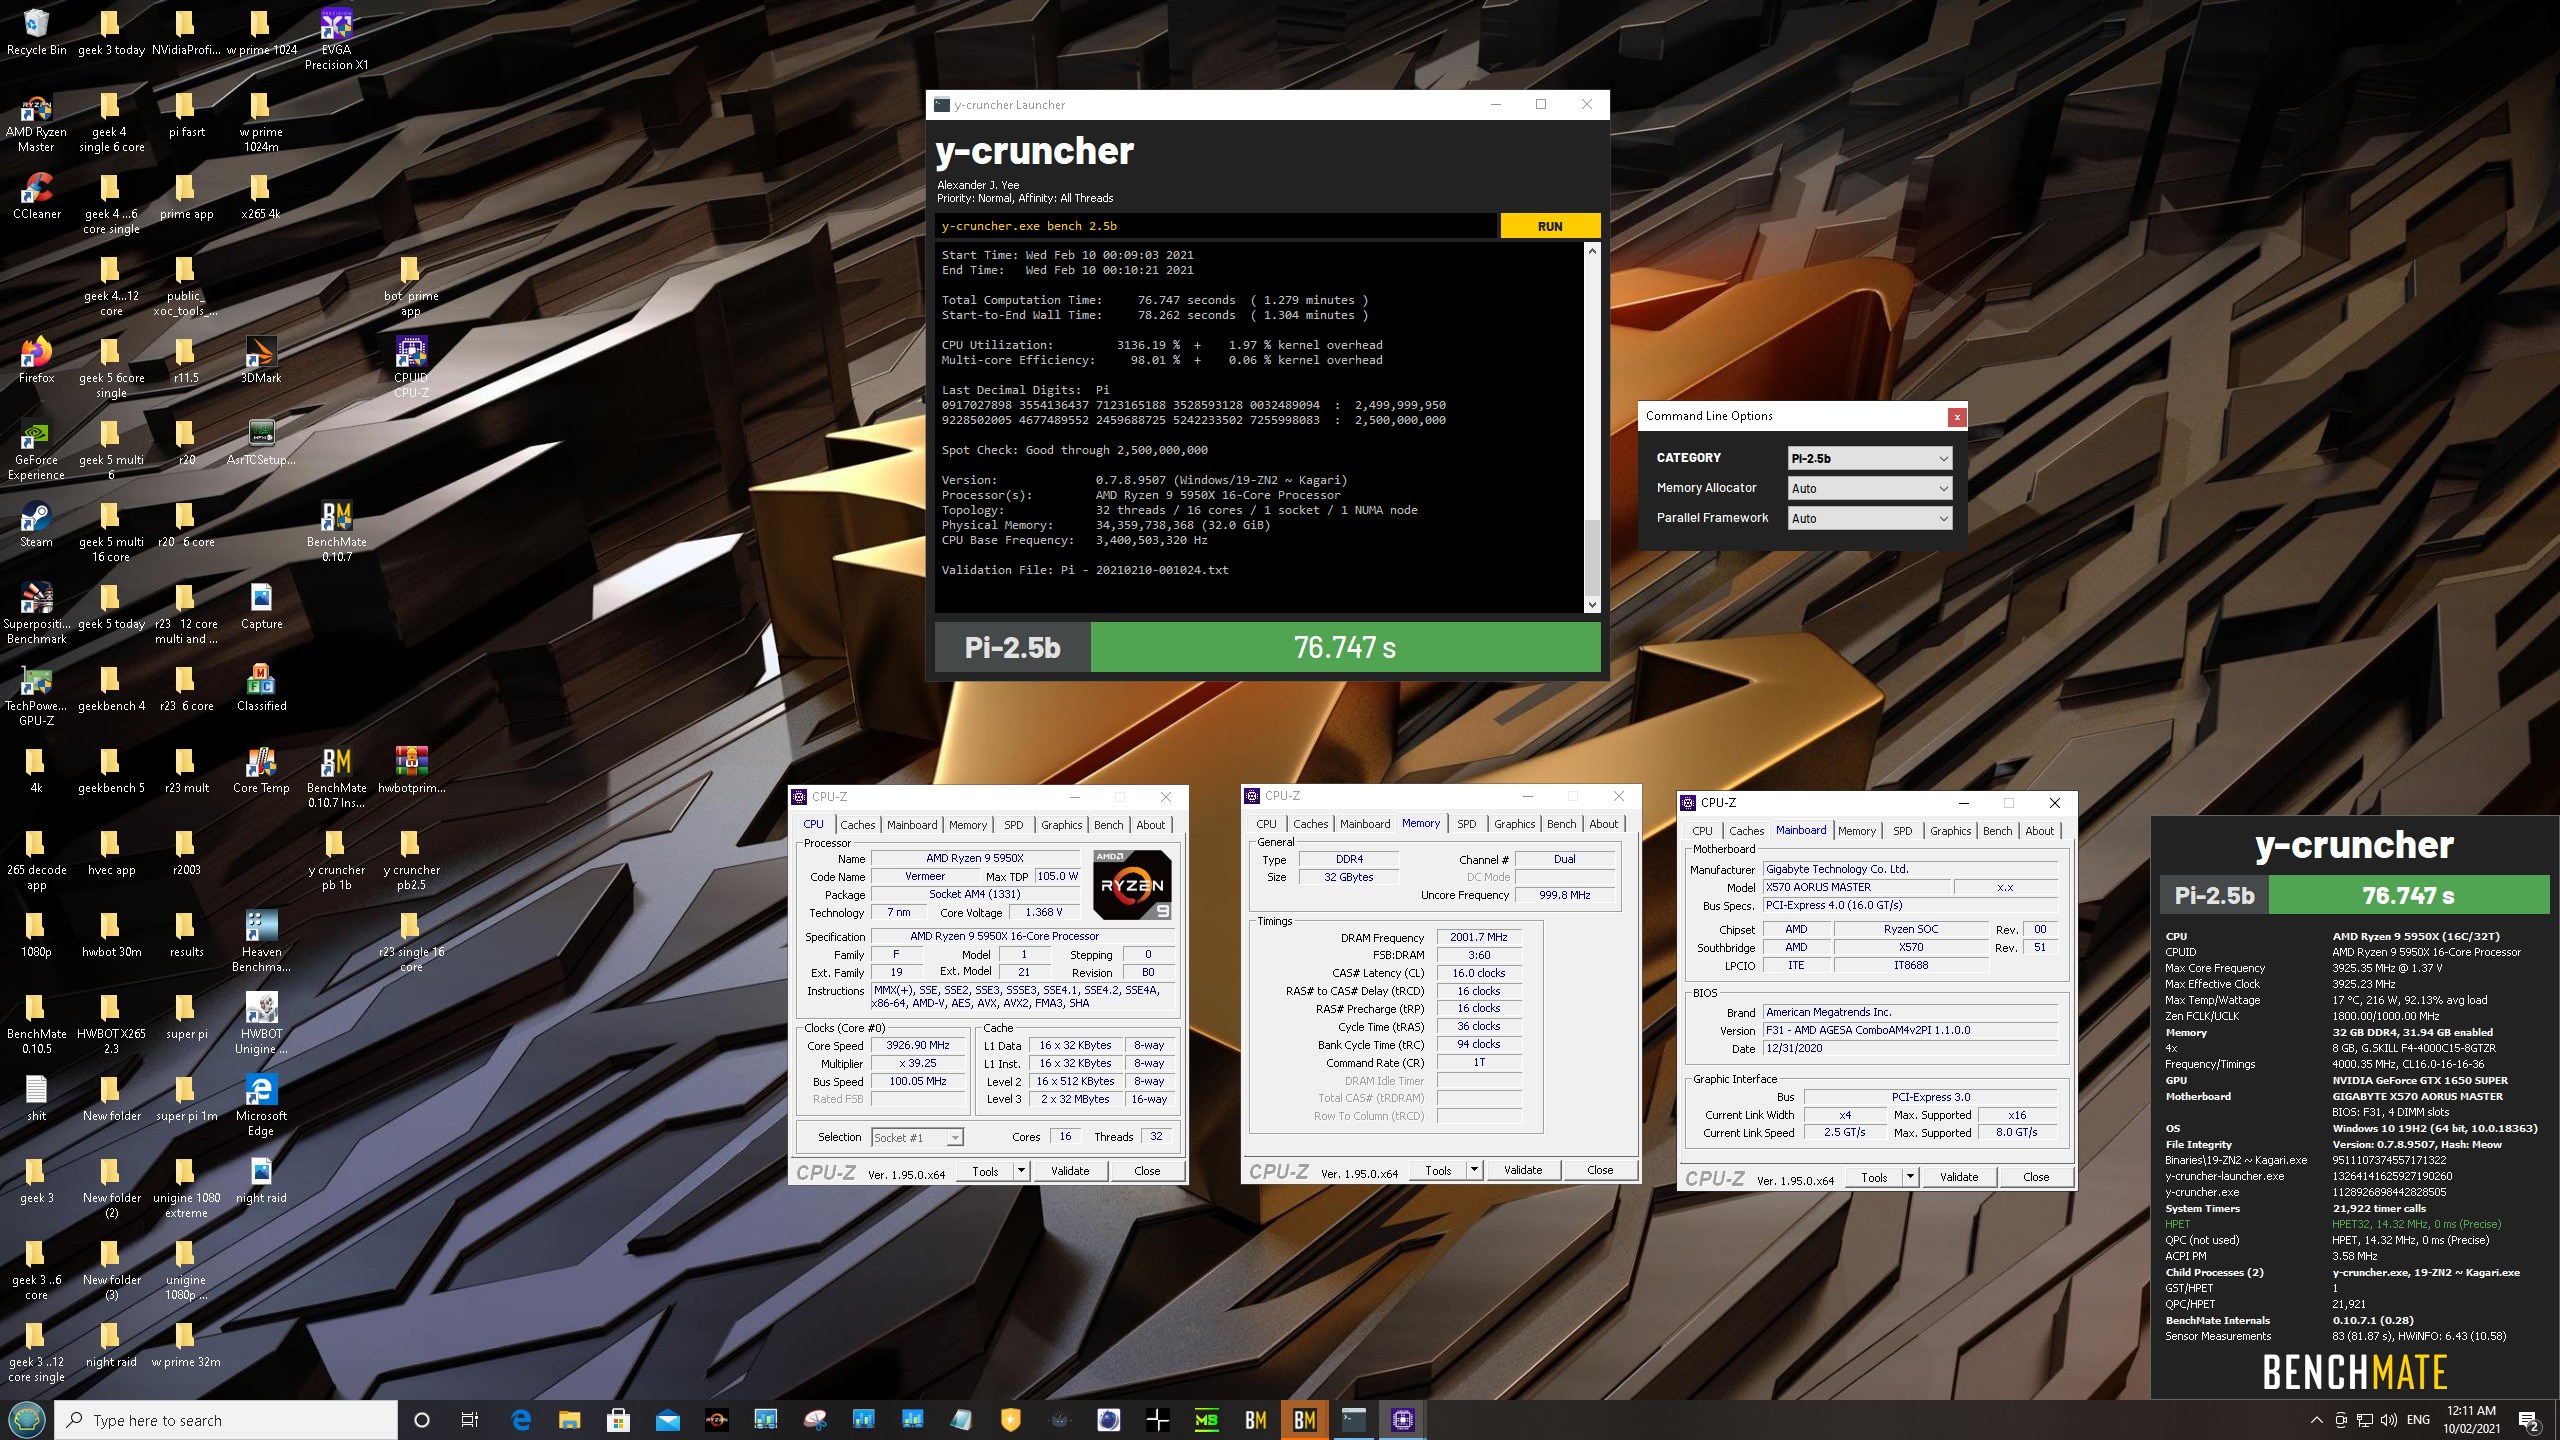The height and width of the screenshot is (1440, 2560).
Task: Click Validate in CPU-Z CPU window
Action: 1070,1171
